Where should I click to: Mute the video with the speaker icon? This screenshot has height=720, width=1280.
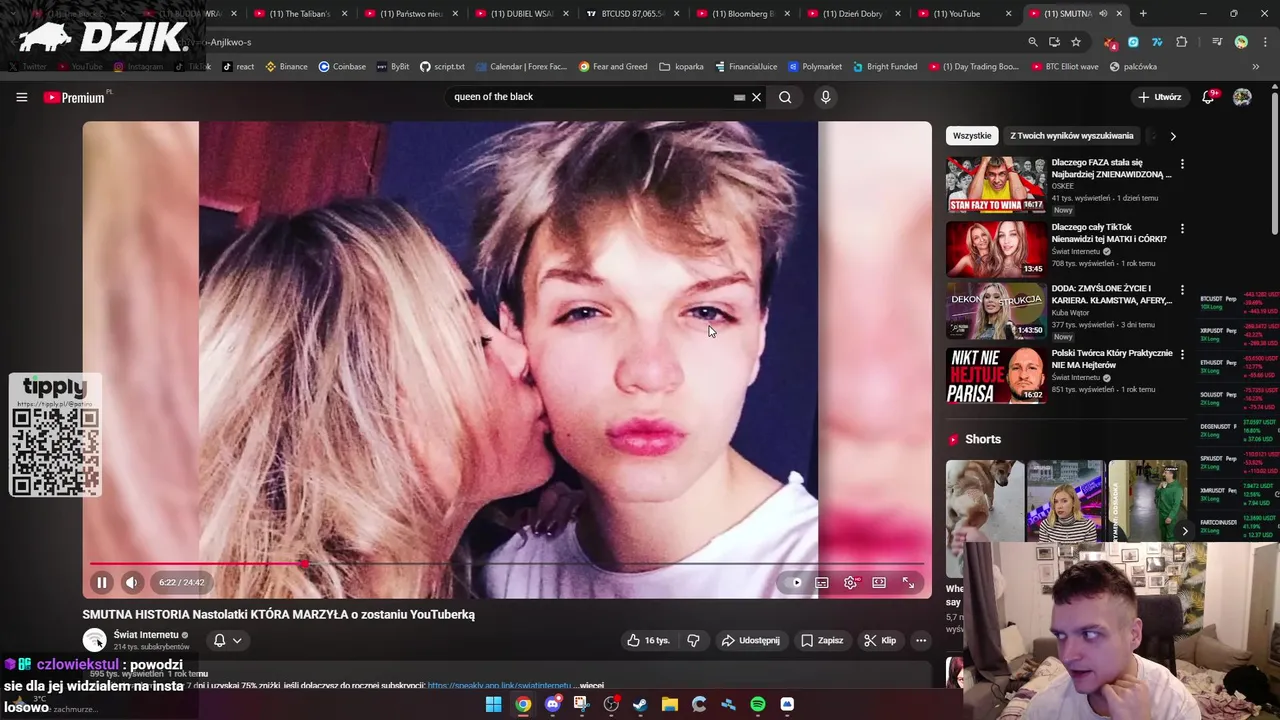[x=131, y=582]
